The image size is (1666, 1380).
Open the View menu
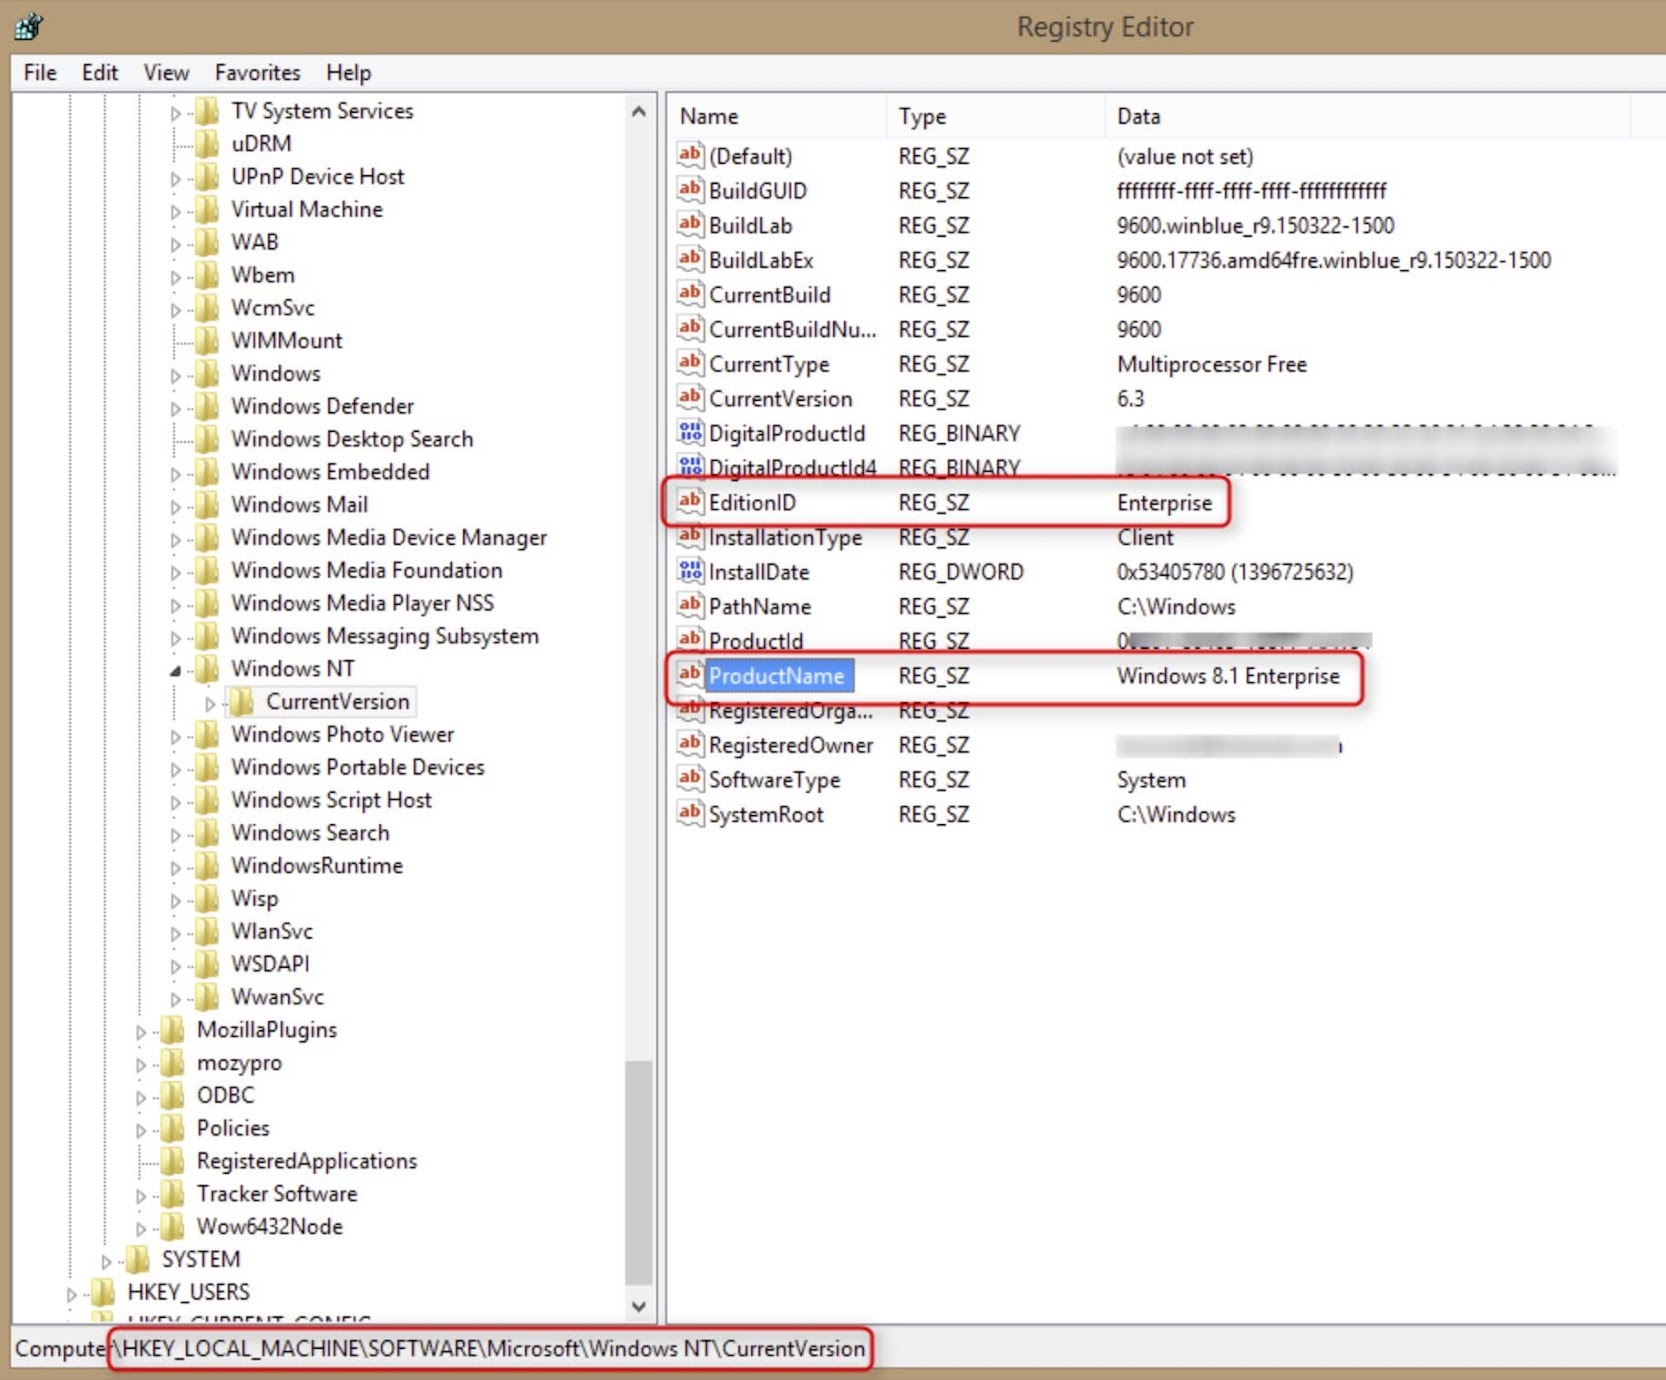(x=166, y=72)
